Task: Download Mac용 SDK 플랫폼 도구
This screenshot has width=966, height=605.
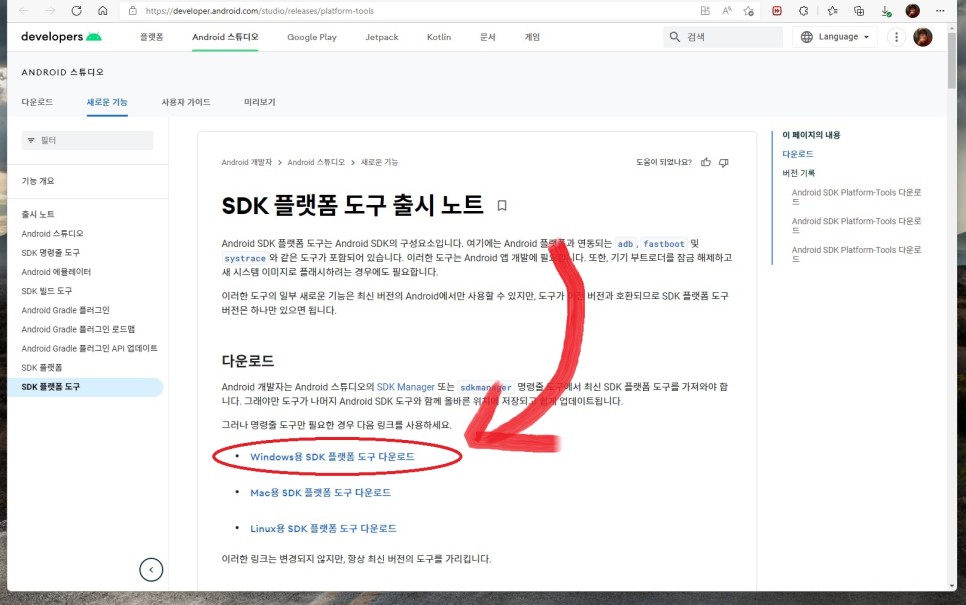Action: pos(320,492)
